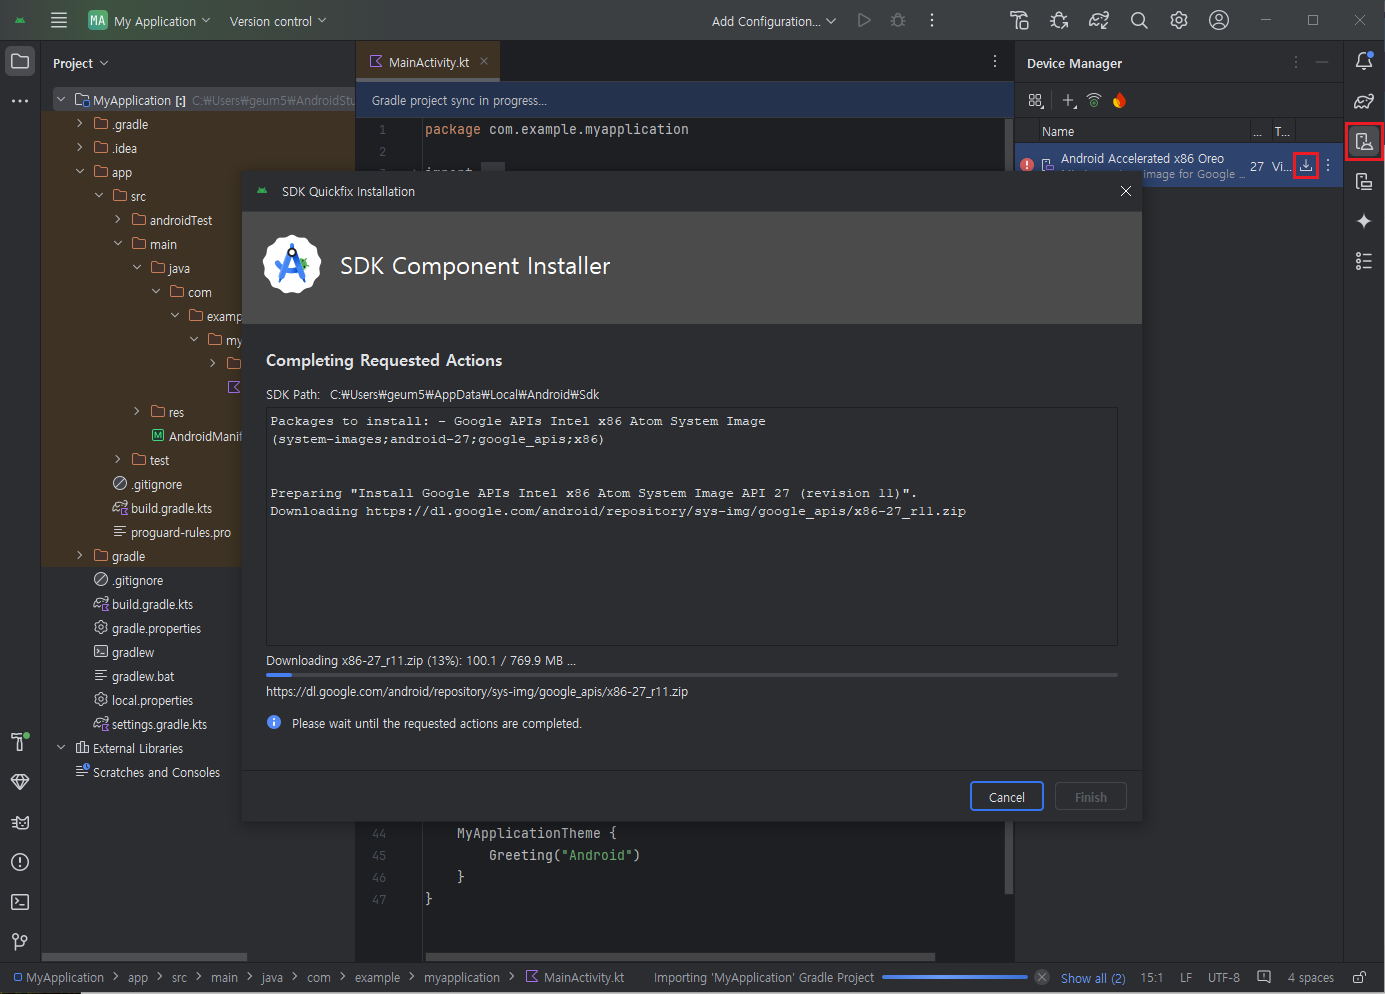Select local.properties file
Screen dimensions: 1385x994
tap(143, 700)
